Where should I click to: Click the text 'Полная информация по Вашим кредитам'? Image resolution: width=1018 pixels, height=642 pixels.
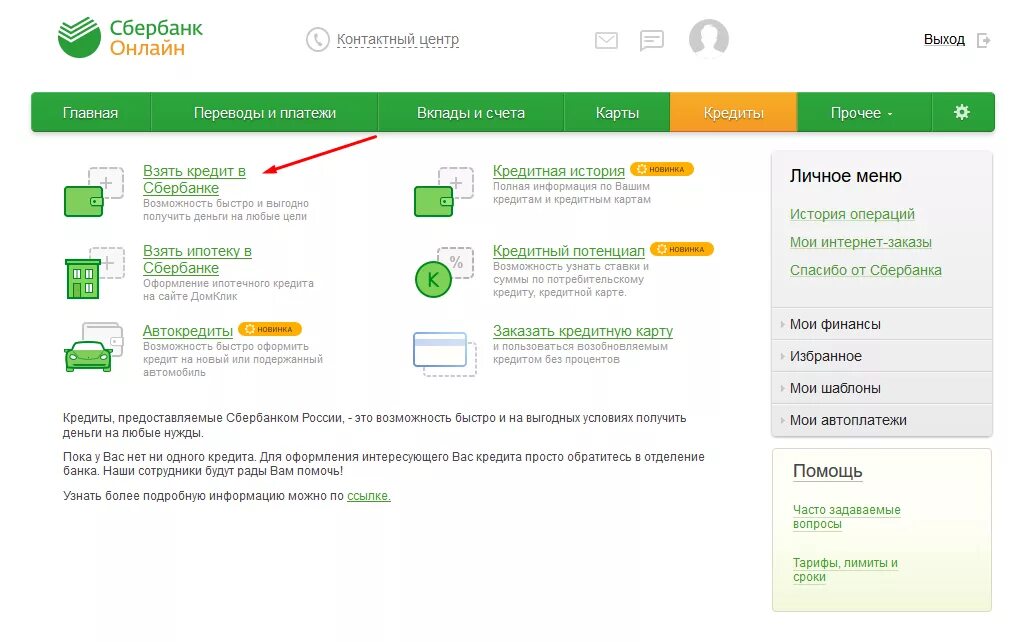pyautogui.click(x=571, y=193)
